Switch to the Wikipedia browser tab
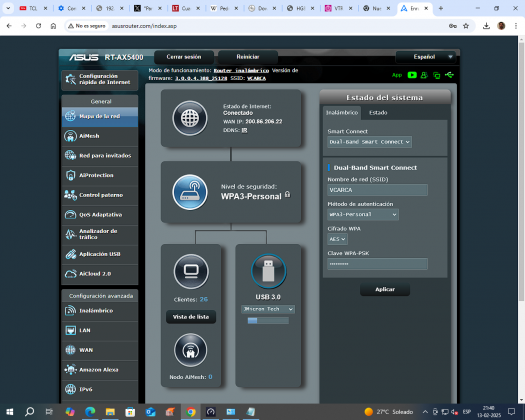The width and height of the screenshot is (525, 420). click(224, 8)
